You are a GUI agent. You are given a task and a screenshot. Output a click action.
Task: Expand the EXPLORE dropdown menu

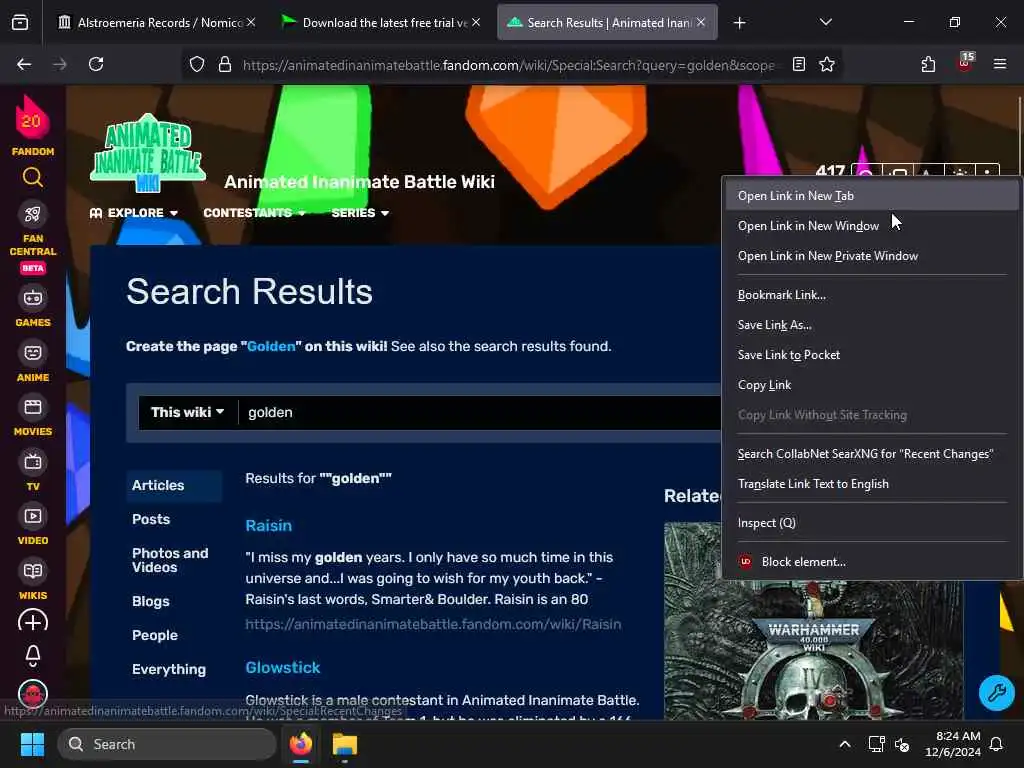click(134, 213)
